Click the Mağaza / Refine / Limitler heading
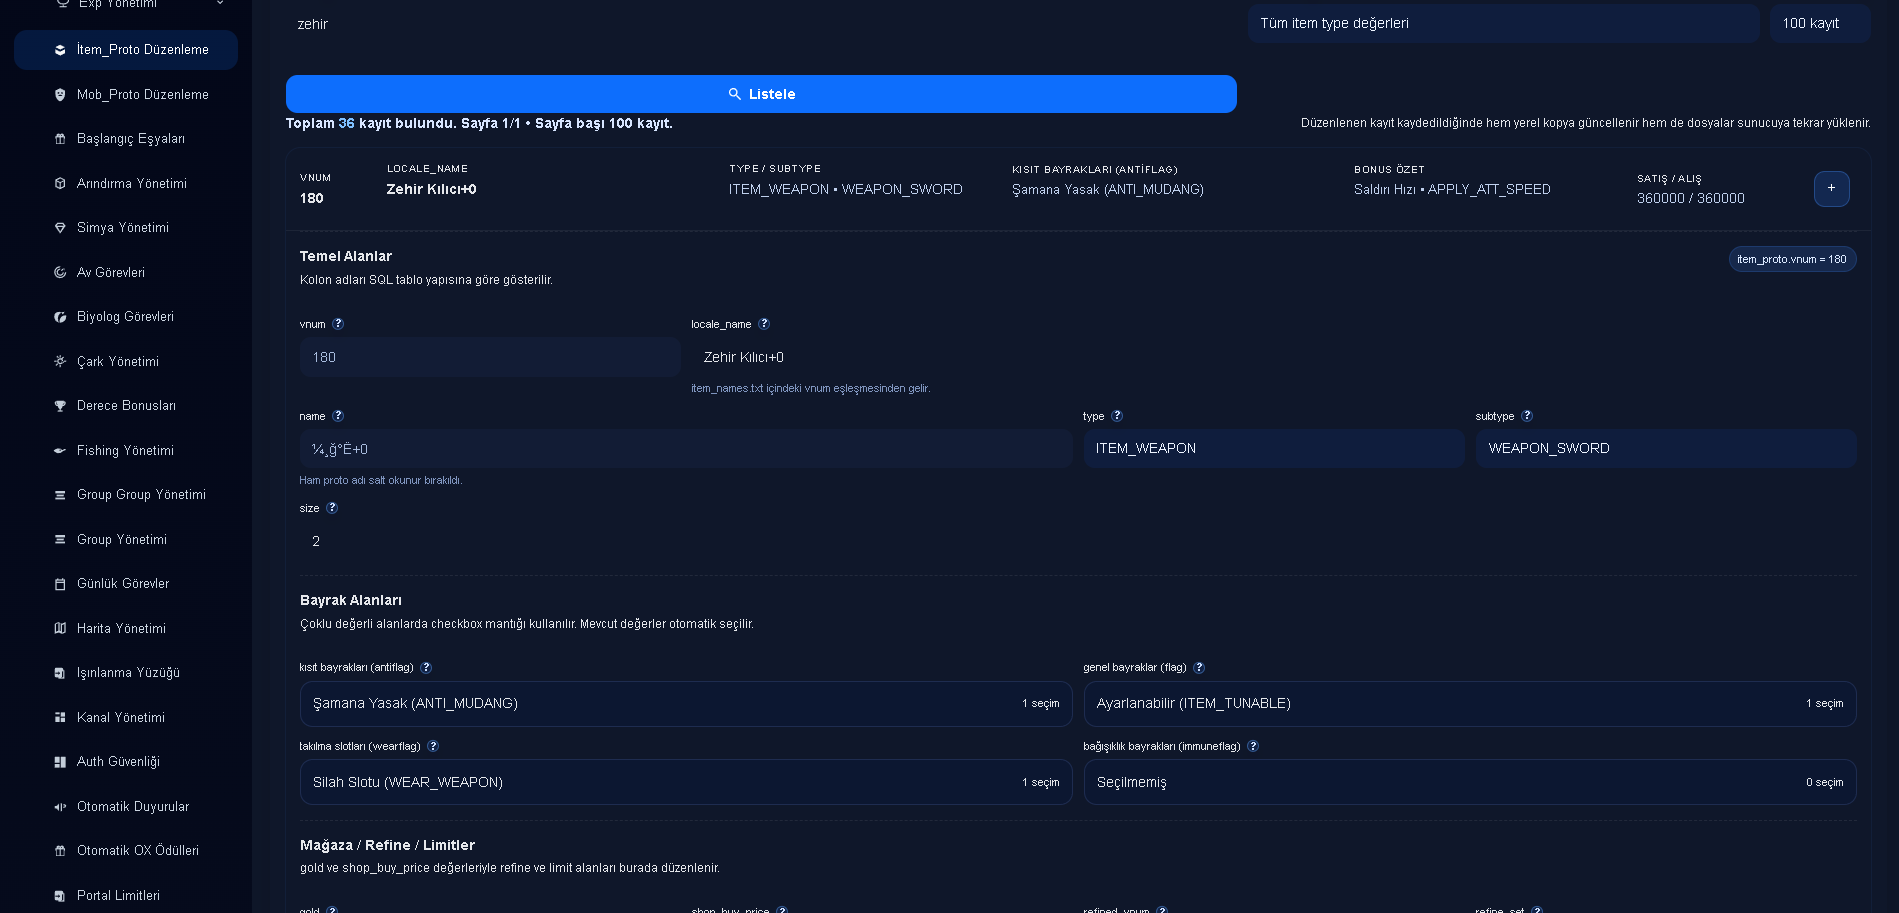The height and width of the screenshot is (913, 1899). pyautogui.click(x=387, y=845)
